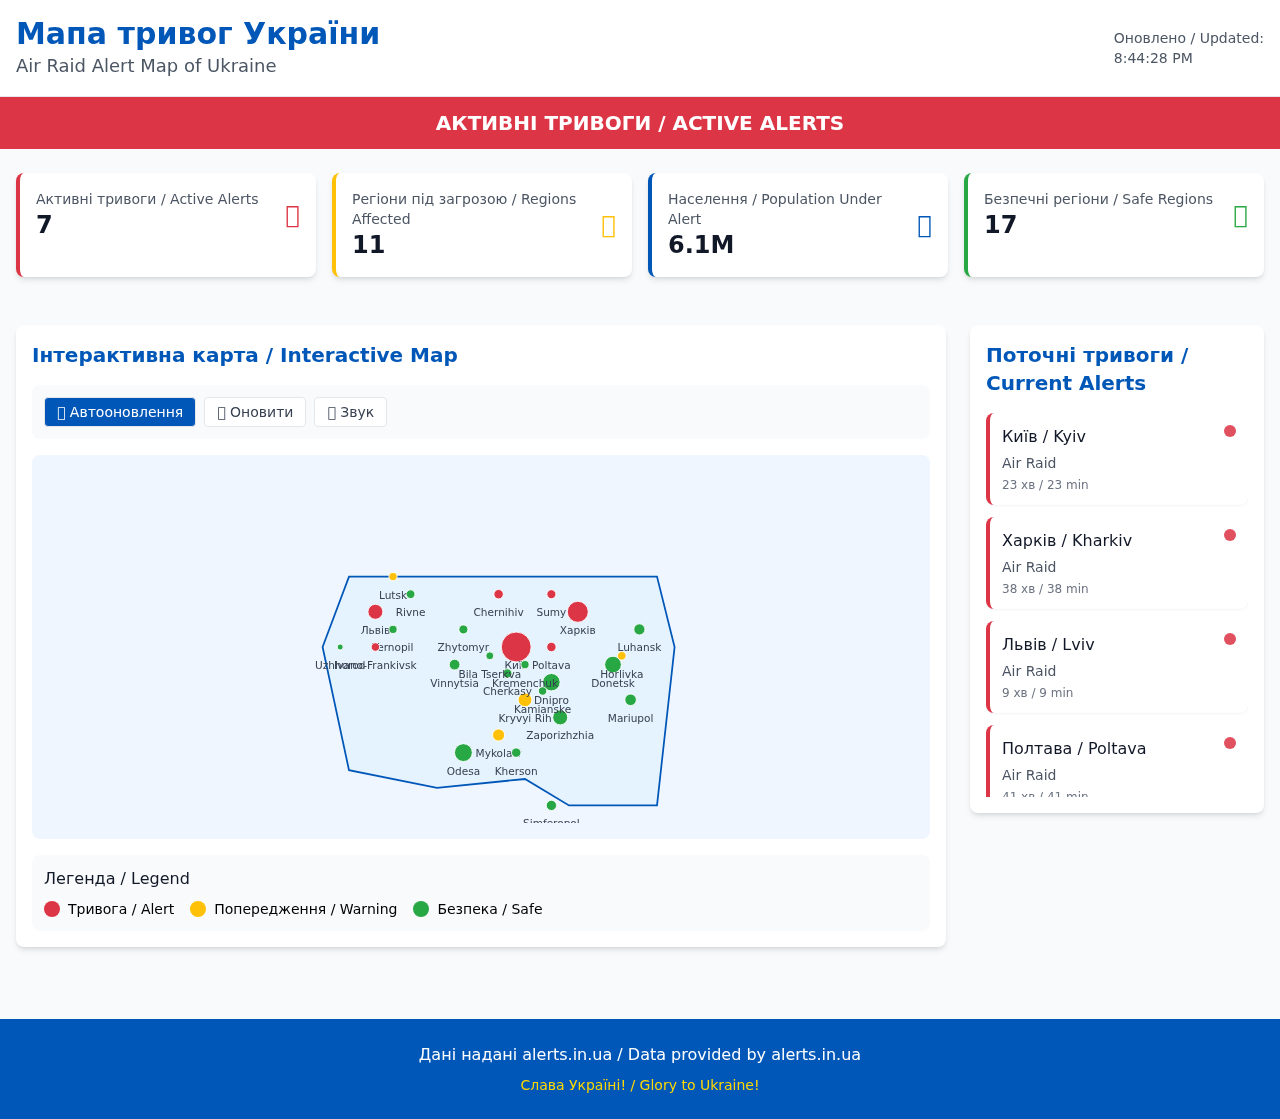Click the Слава Україні footer link

pos(639,1084)
